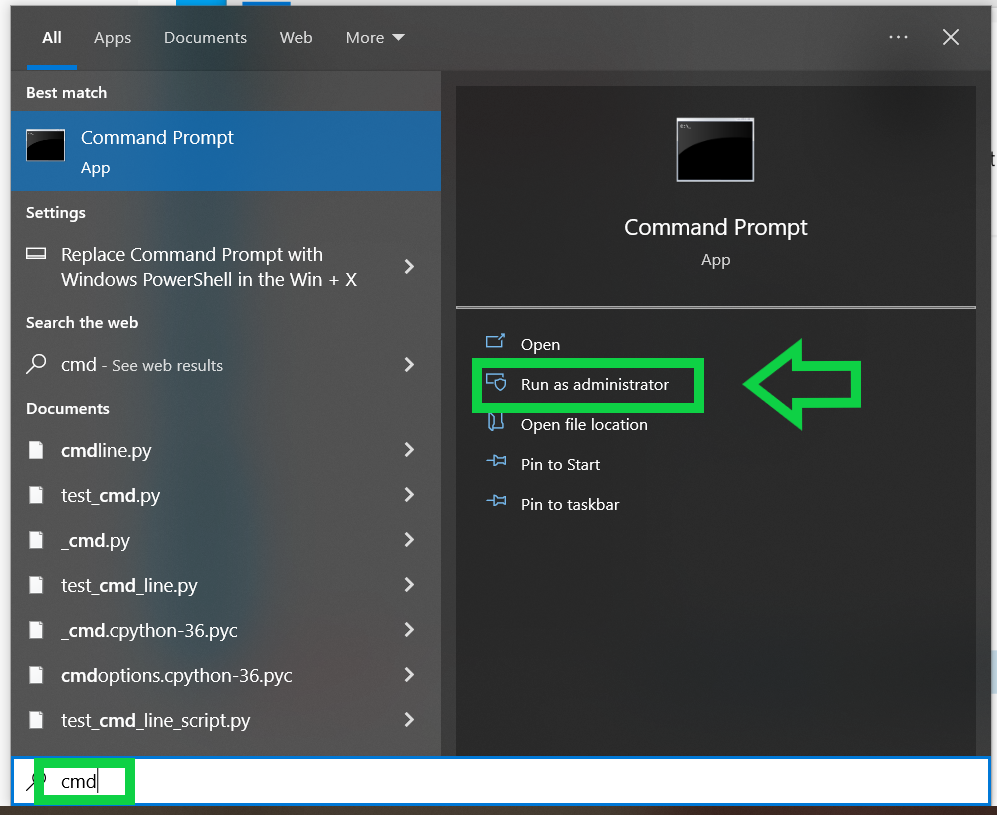This screenshot has height=815, width=997.
Task: Switch to the Documents tab
Action: (x=205, y=38)
